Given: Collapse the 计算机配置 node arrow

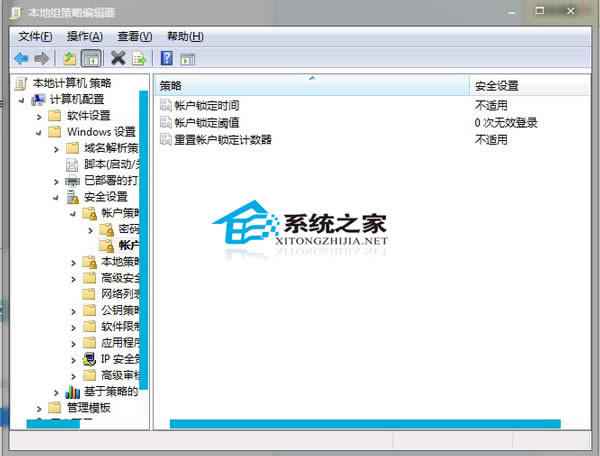Looking at the screenshot, I should click(x=21, y=100).
